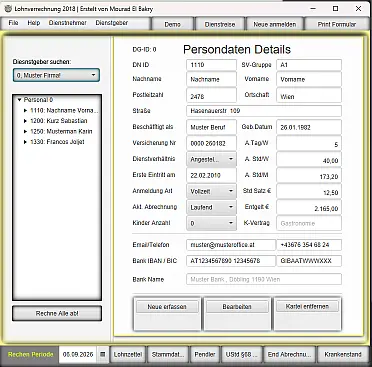This screenshot has height=367, width=372.
Task: Click the telephone field +43676 354 68 24
Action: (309, 245)
